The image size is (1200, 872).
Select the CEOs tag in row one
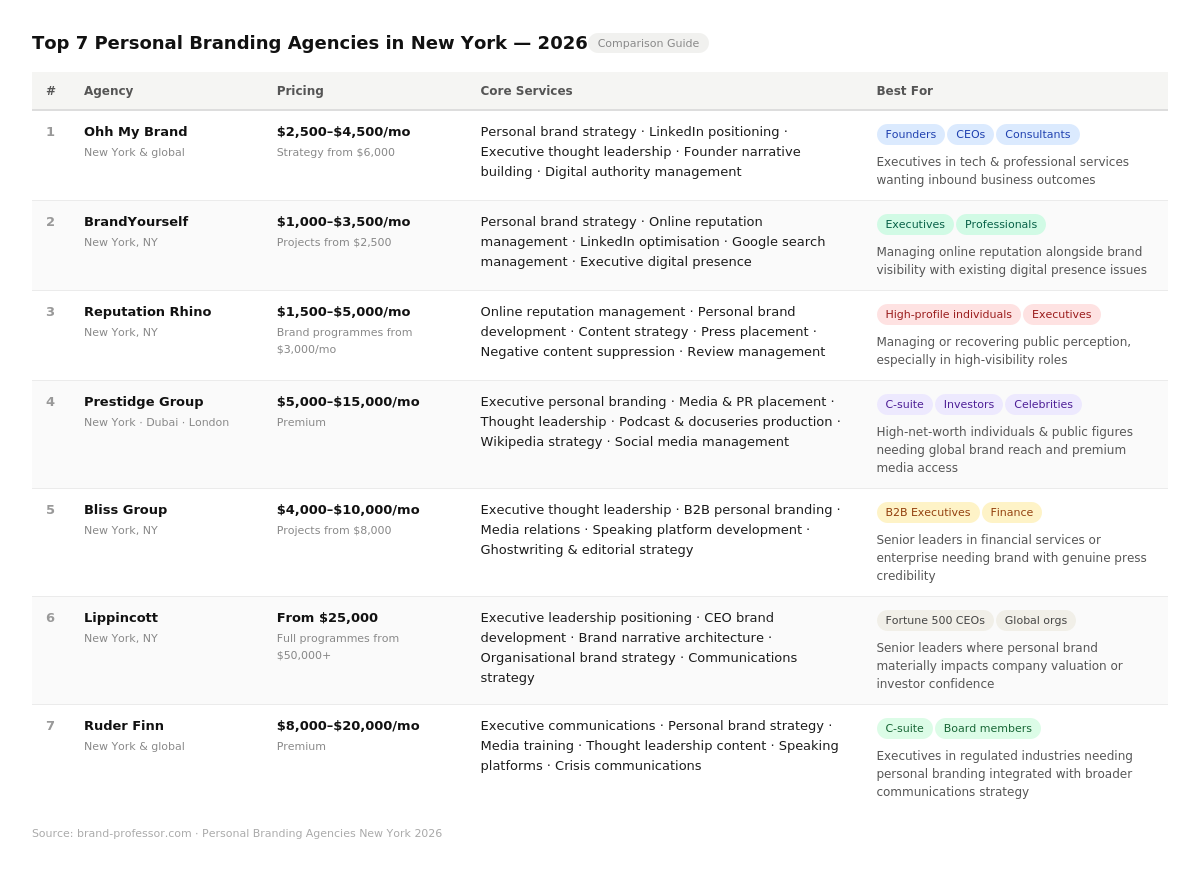(x=970, y=134)
